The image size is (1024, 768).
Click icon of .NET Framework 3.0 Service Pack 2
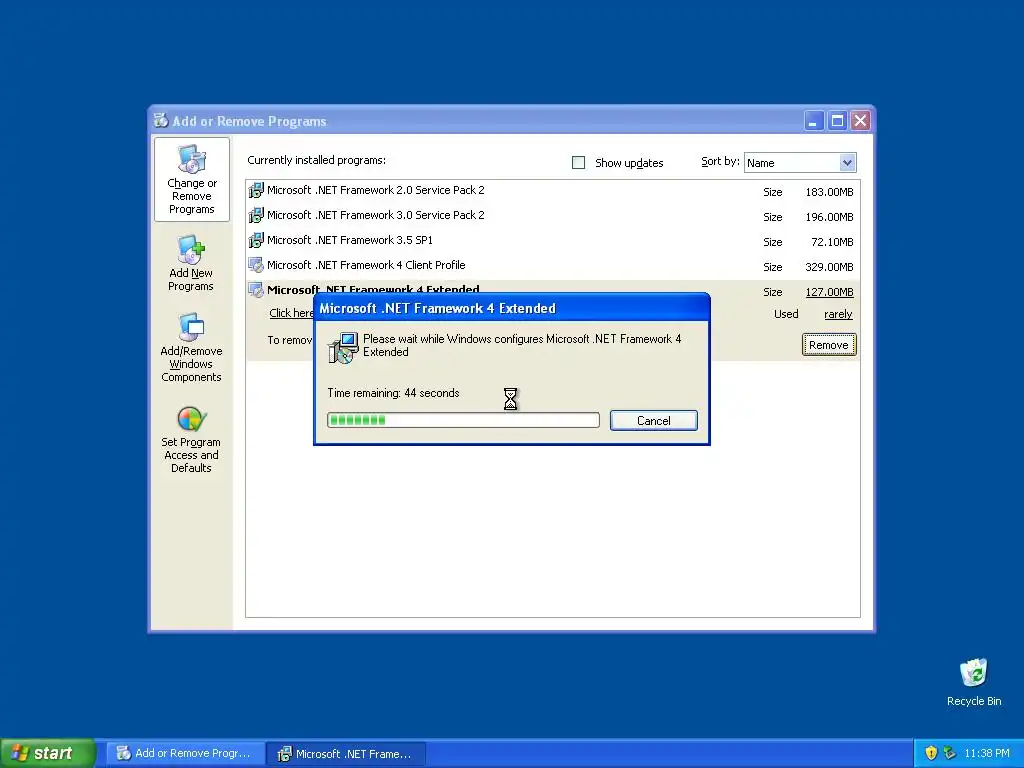(256, 215)
